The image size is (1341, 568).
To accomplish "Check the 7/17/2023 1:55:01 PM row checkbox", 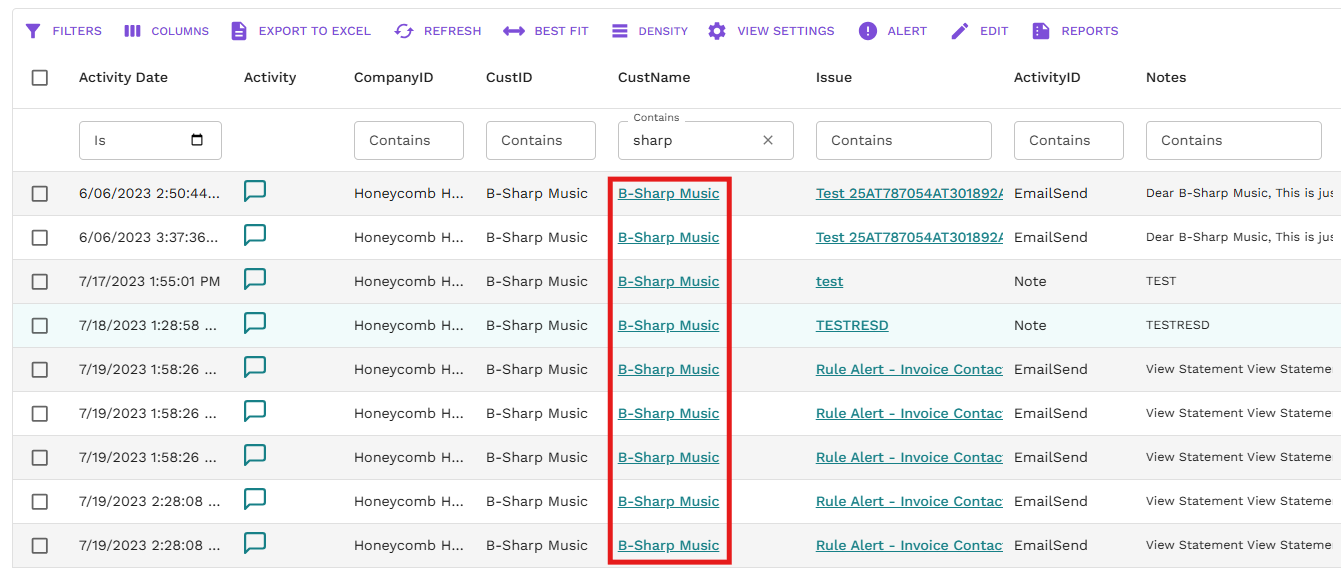I will [x=40, y=282].
